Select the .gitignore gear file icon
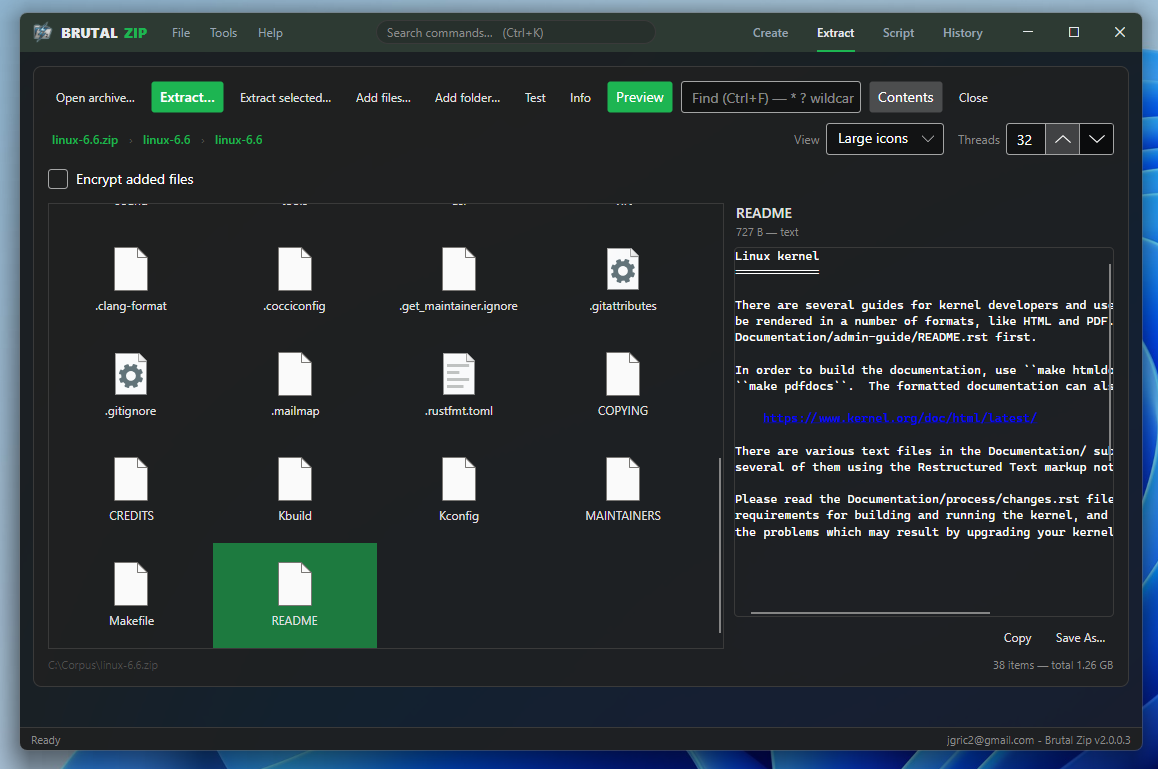The width and height of the screenshot is (1158, 769). point(131,374)
